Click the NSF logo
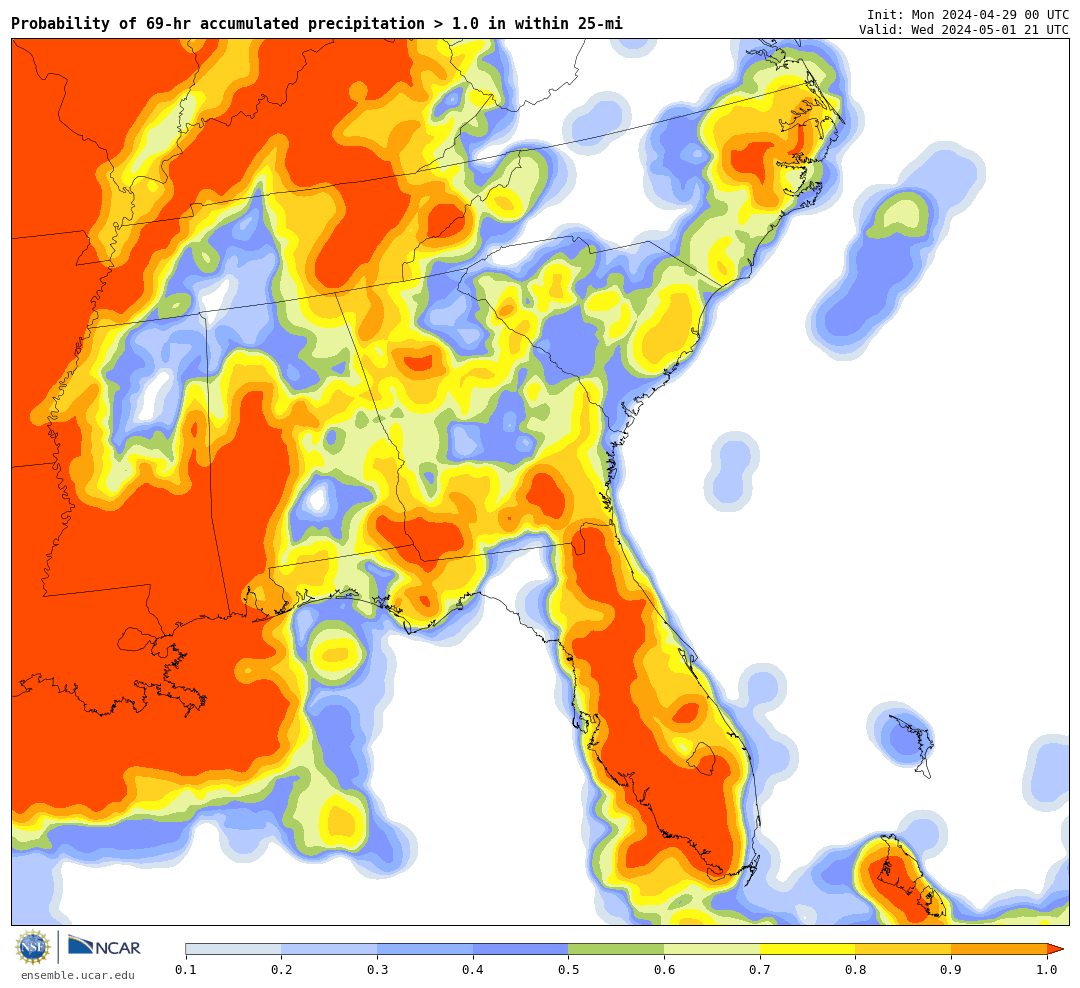This screenshot has height=988, width=1080. [x=33, y=947]
